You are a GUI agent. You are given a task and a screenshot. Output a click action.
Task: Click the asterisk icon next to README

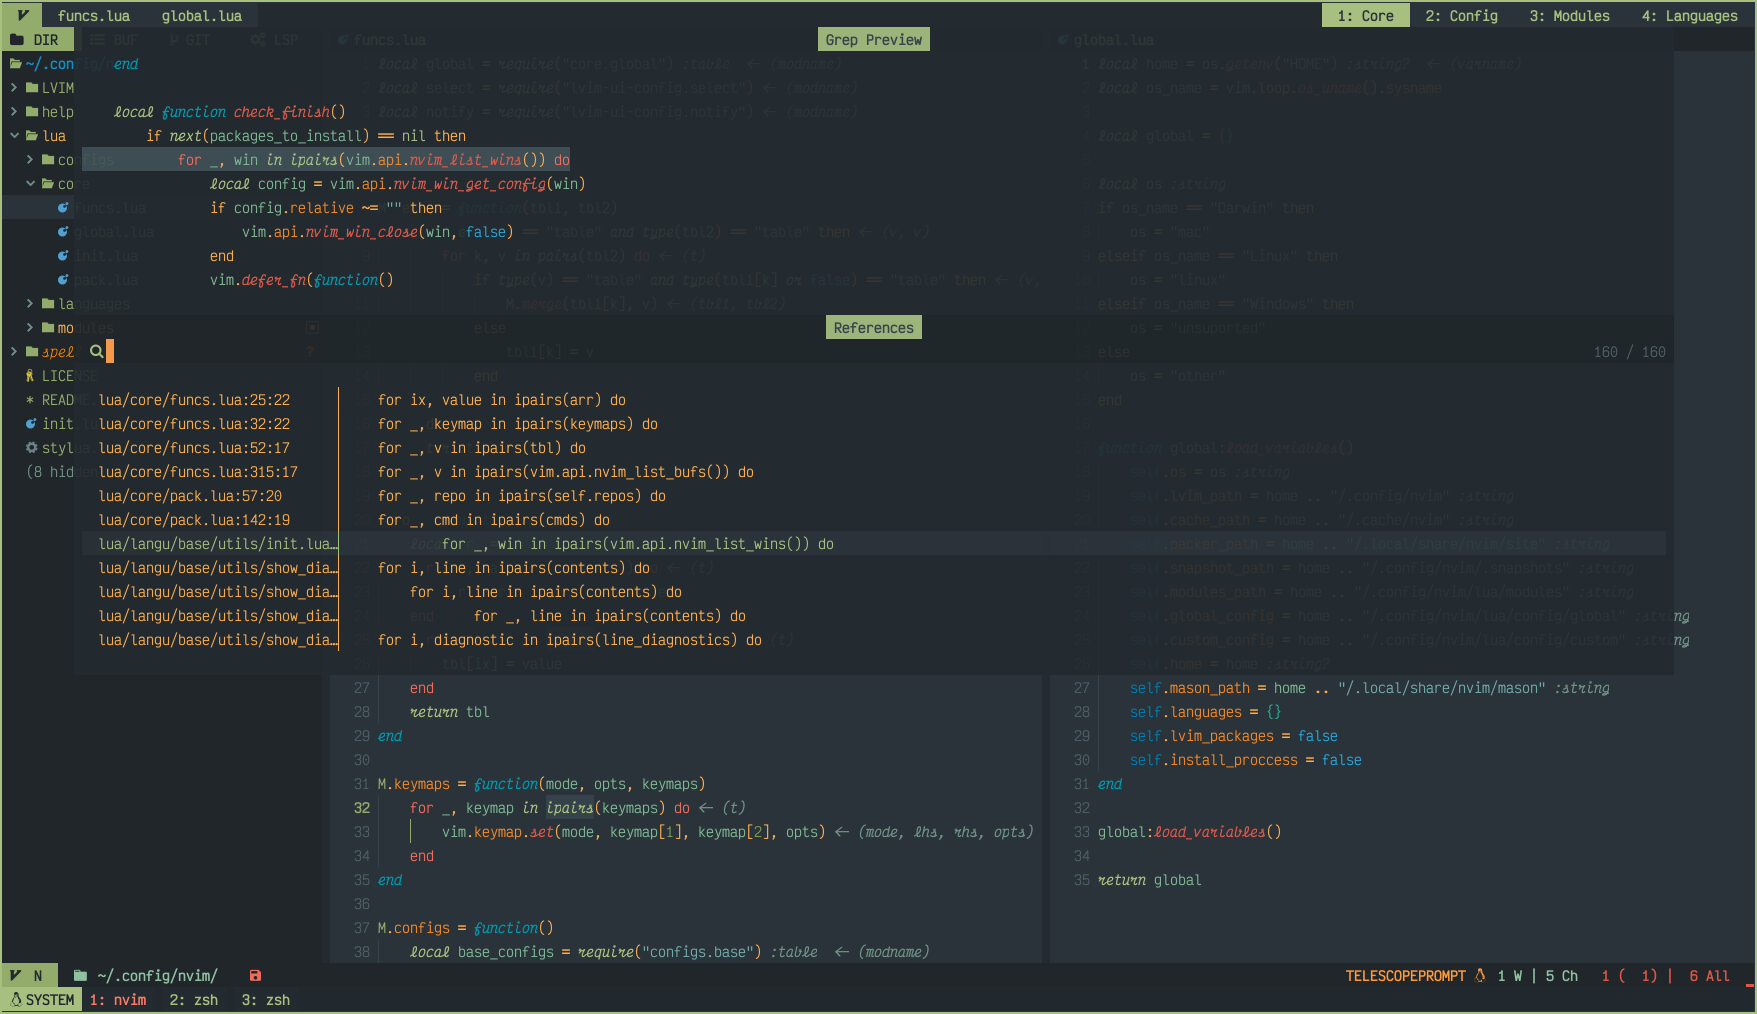coord(30,400)
